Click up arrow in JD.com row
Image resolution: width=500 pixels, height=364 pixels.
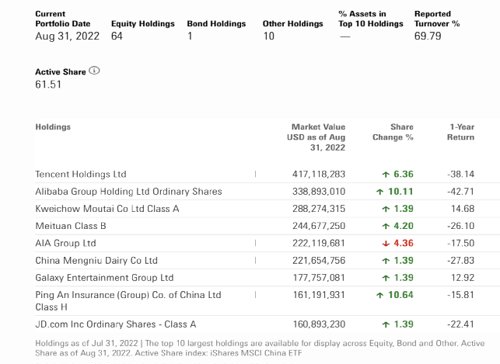(386, 324)
